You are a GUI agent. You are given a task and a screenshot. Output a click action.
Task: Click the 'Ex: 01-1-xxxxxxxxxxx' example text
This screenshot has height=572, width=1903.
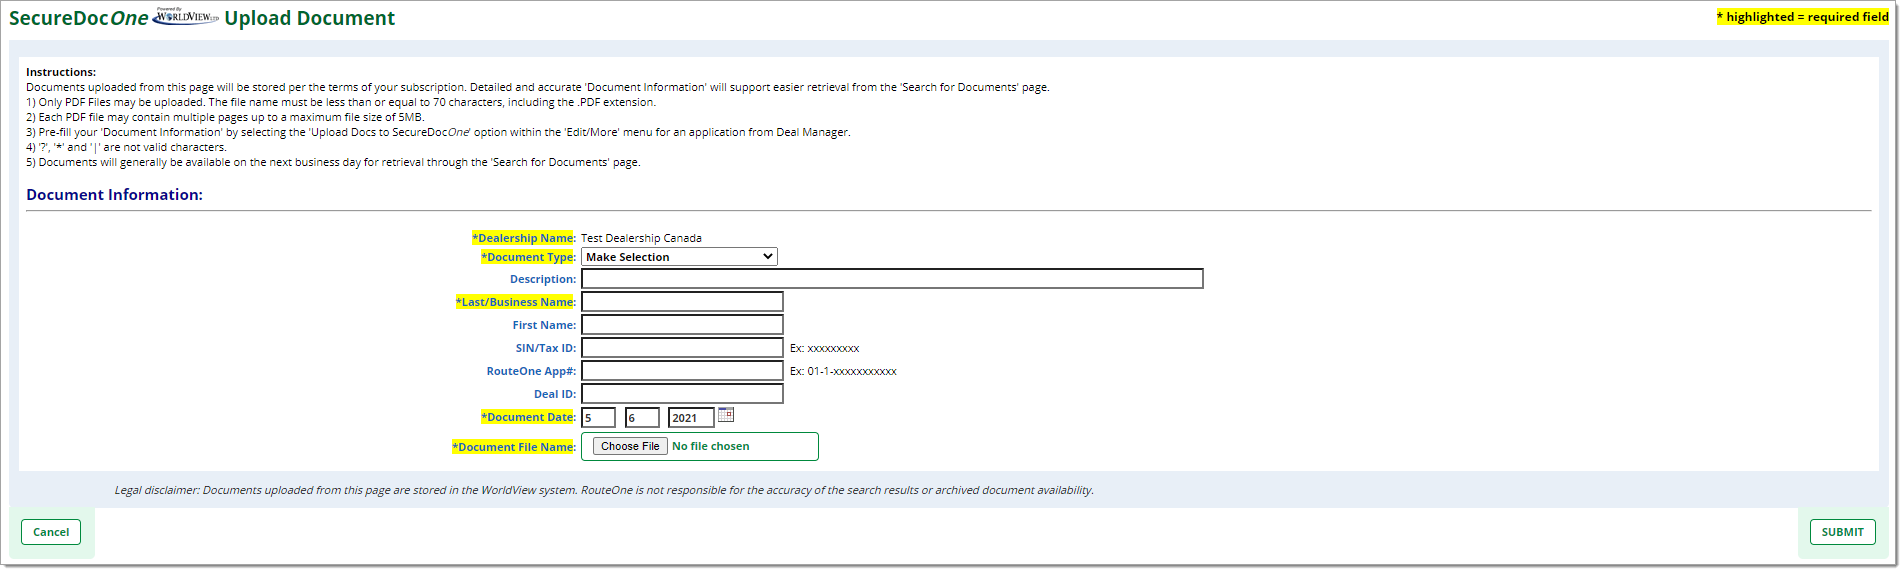tap(843, 371)
